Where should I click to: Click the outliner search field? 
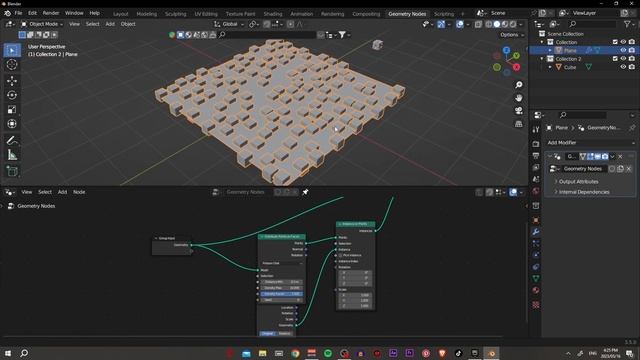(592, 24)
